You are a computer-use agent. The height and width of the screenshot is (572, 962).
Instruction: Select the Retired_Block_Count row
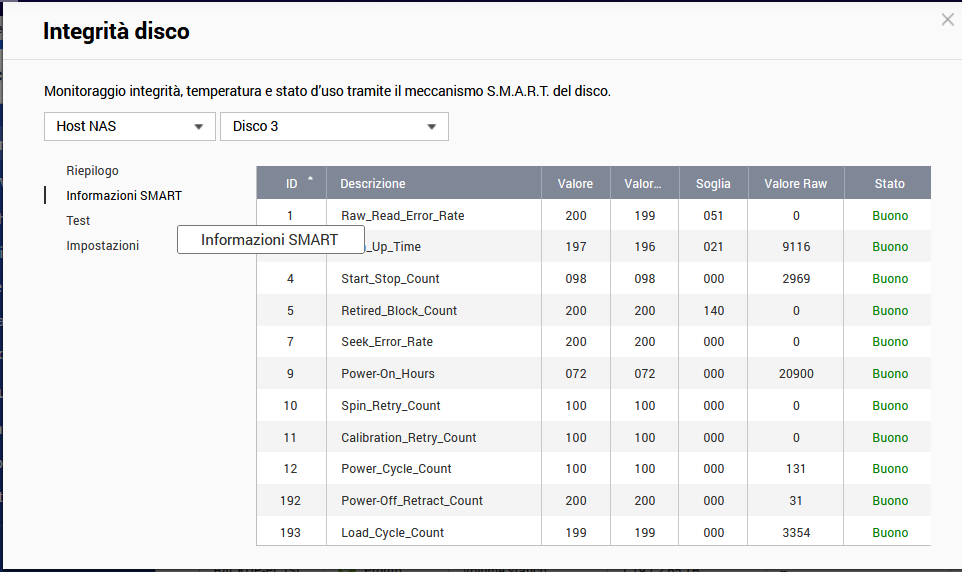[398, 311]
